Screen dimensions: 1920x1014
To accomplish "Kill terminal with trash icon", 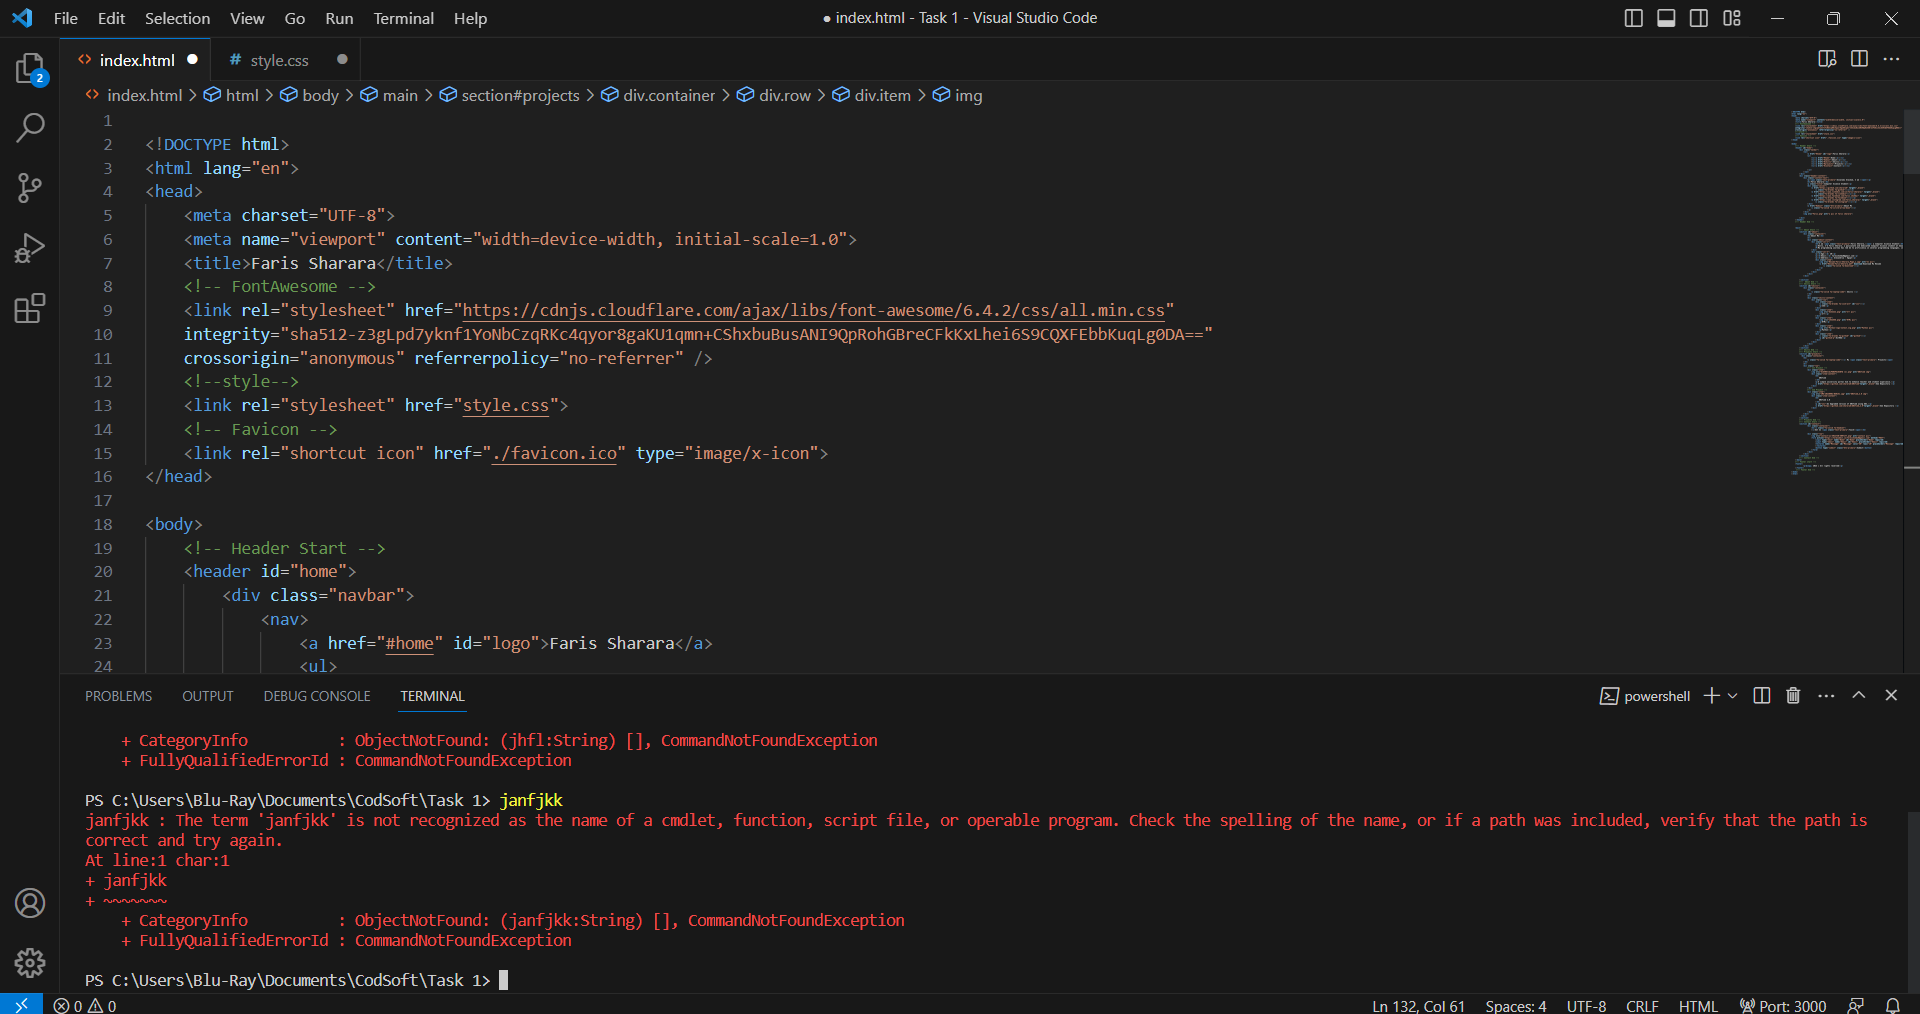I will [x=1793, y=696].
